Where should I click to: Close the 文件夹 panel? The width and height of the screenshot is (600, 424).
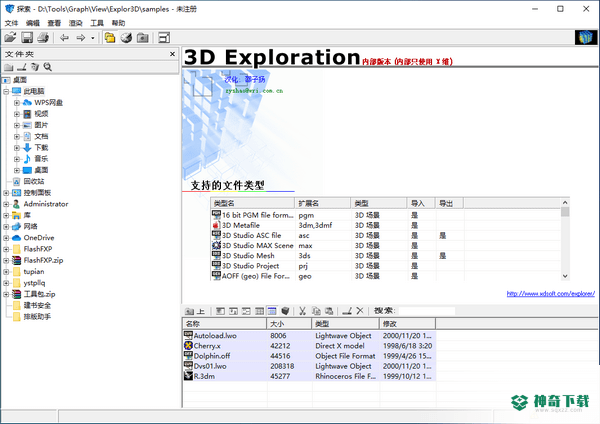[173, 54]
